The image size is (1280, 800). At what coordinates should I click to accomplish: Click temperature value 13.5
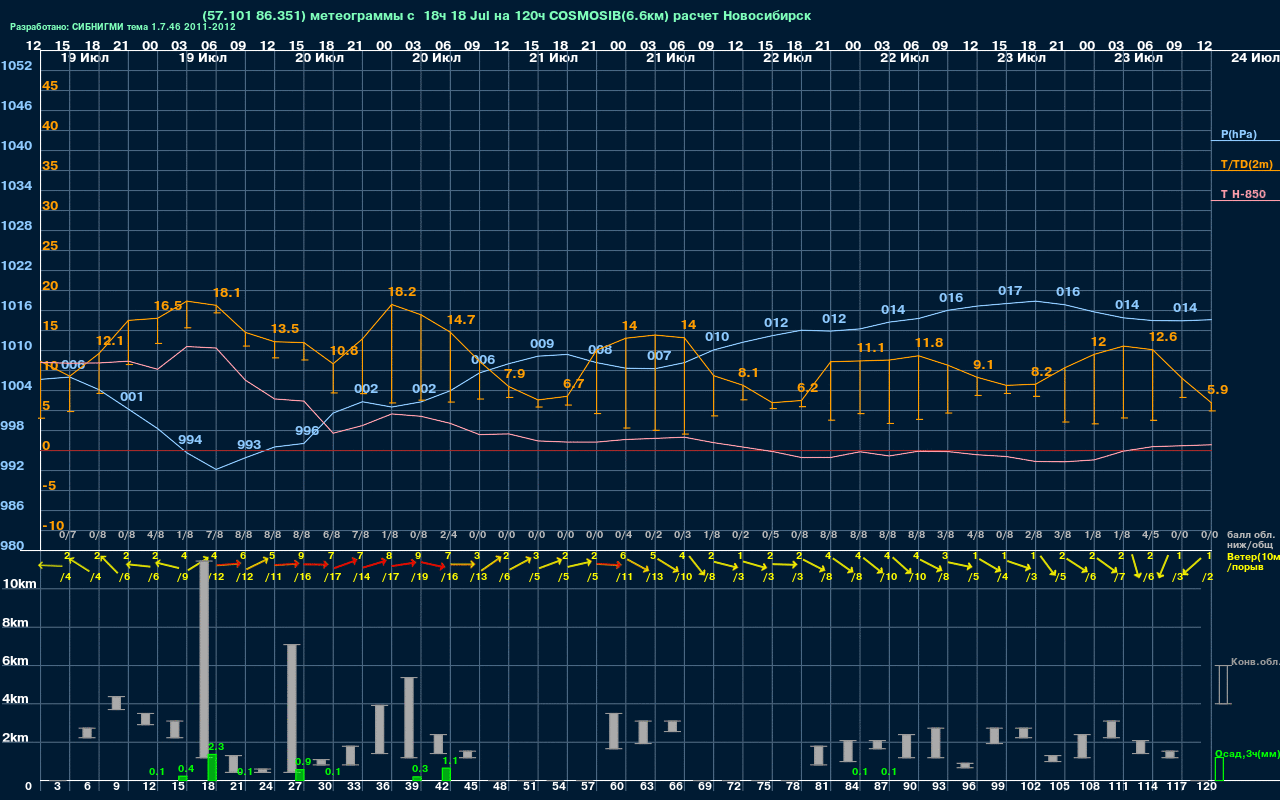click(x=285, y=328)
